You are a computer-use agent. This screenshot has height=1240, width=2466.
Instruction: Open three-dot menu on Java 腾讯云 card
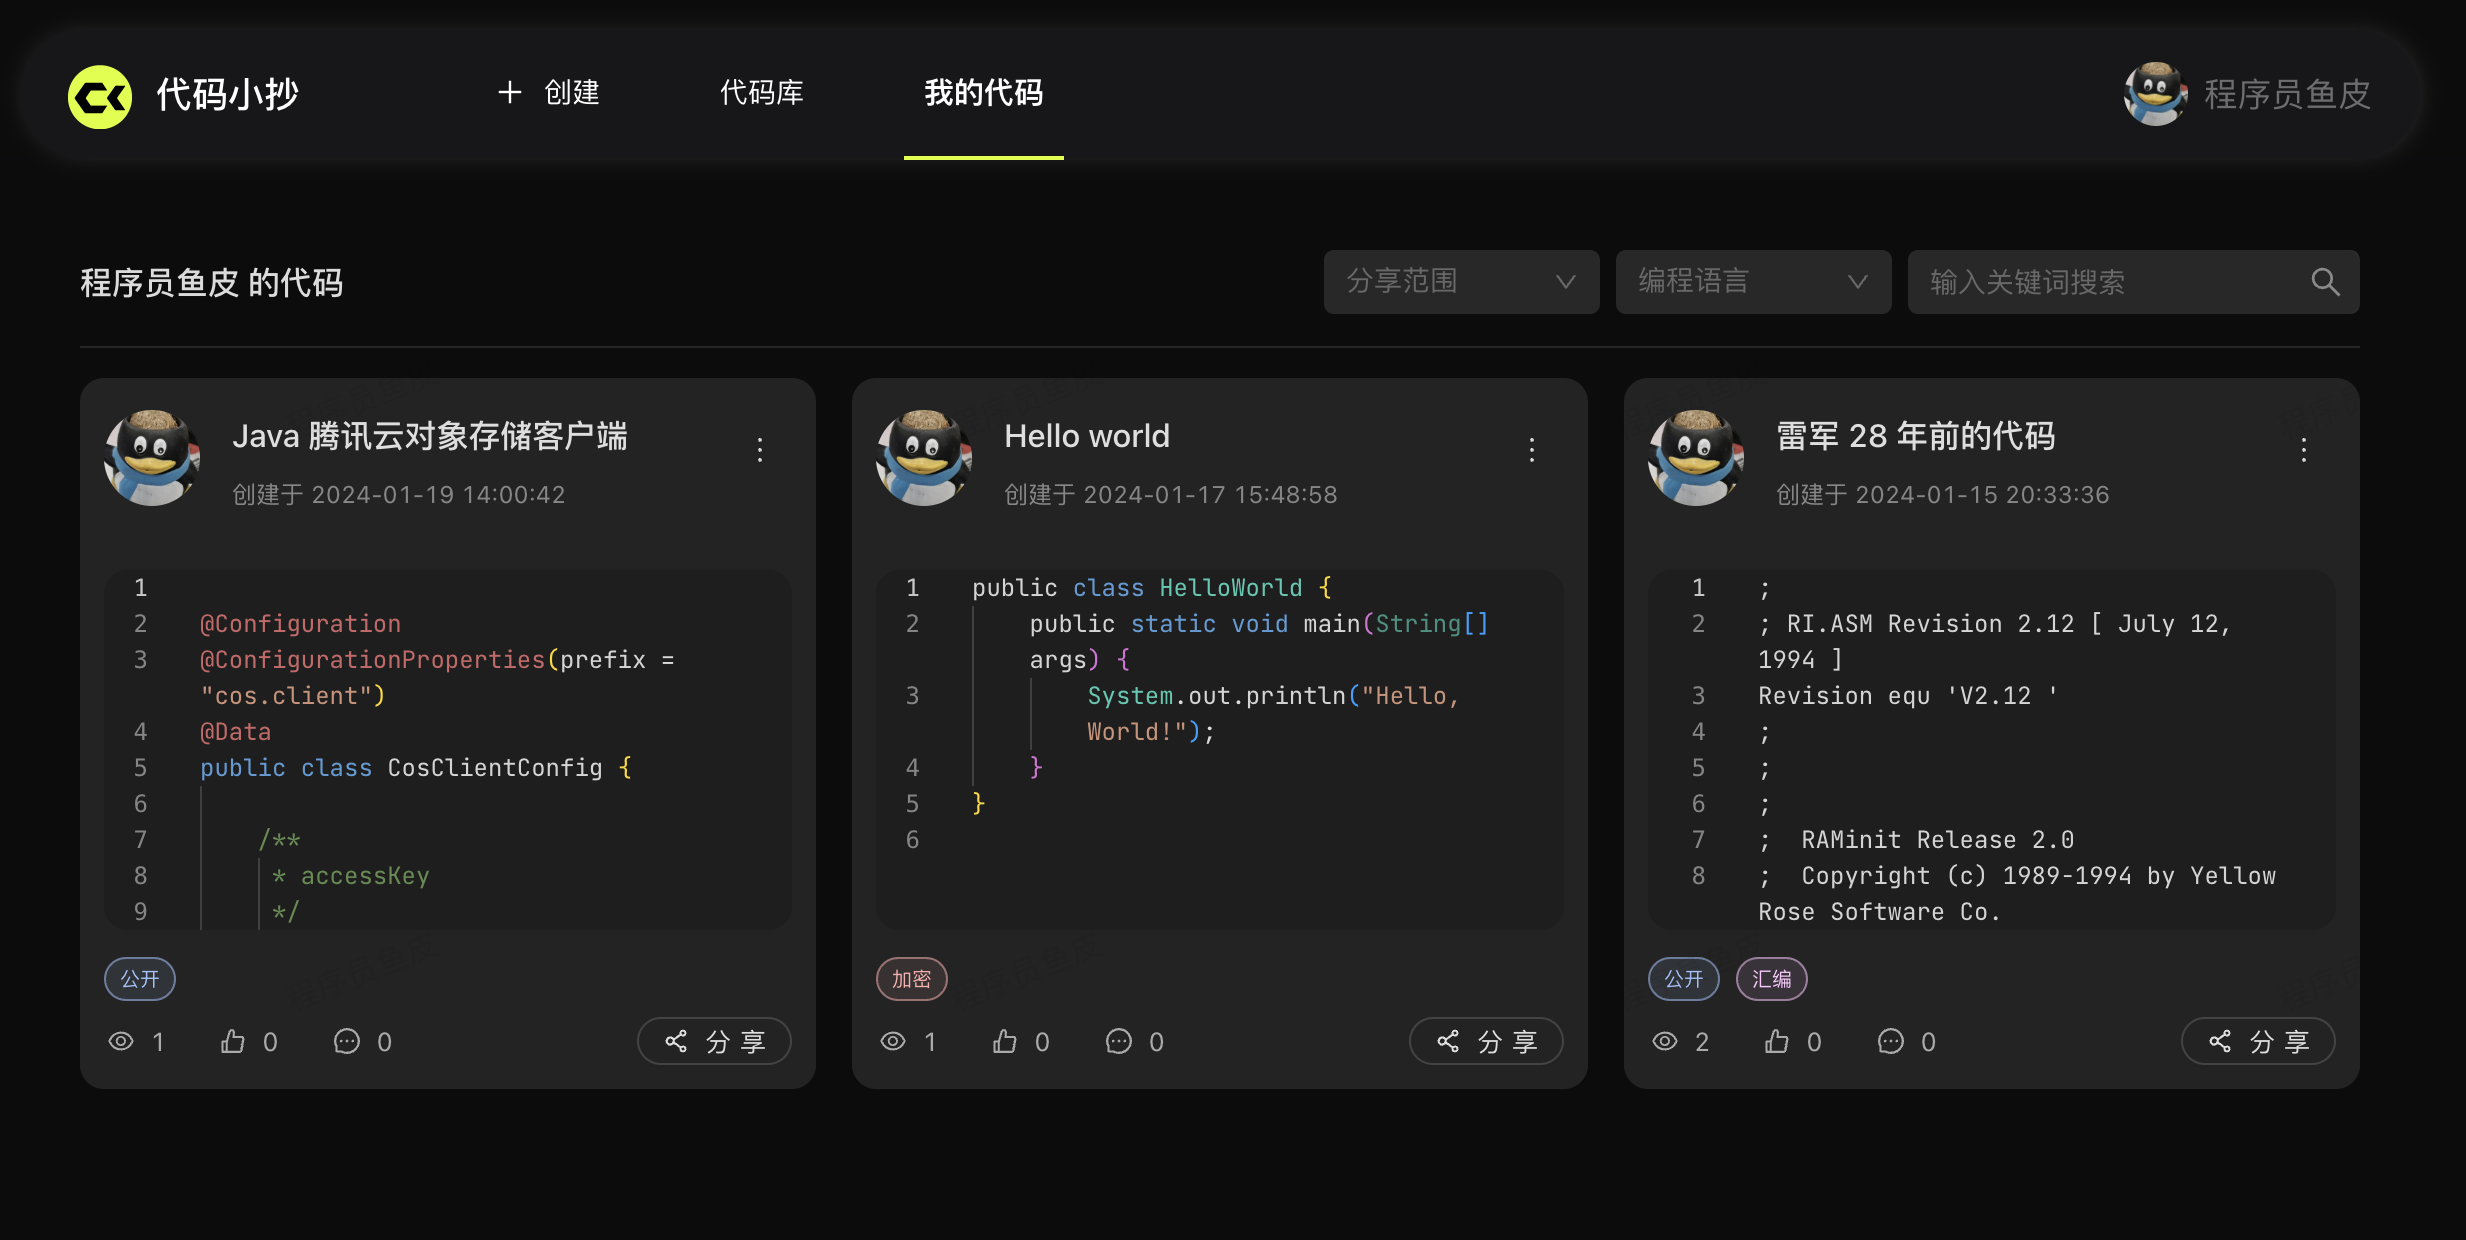tap(759, 449)
